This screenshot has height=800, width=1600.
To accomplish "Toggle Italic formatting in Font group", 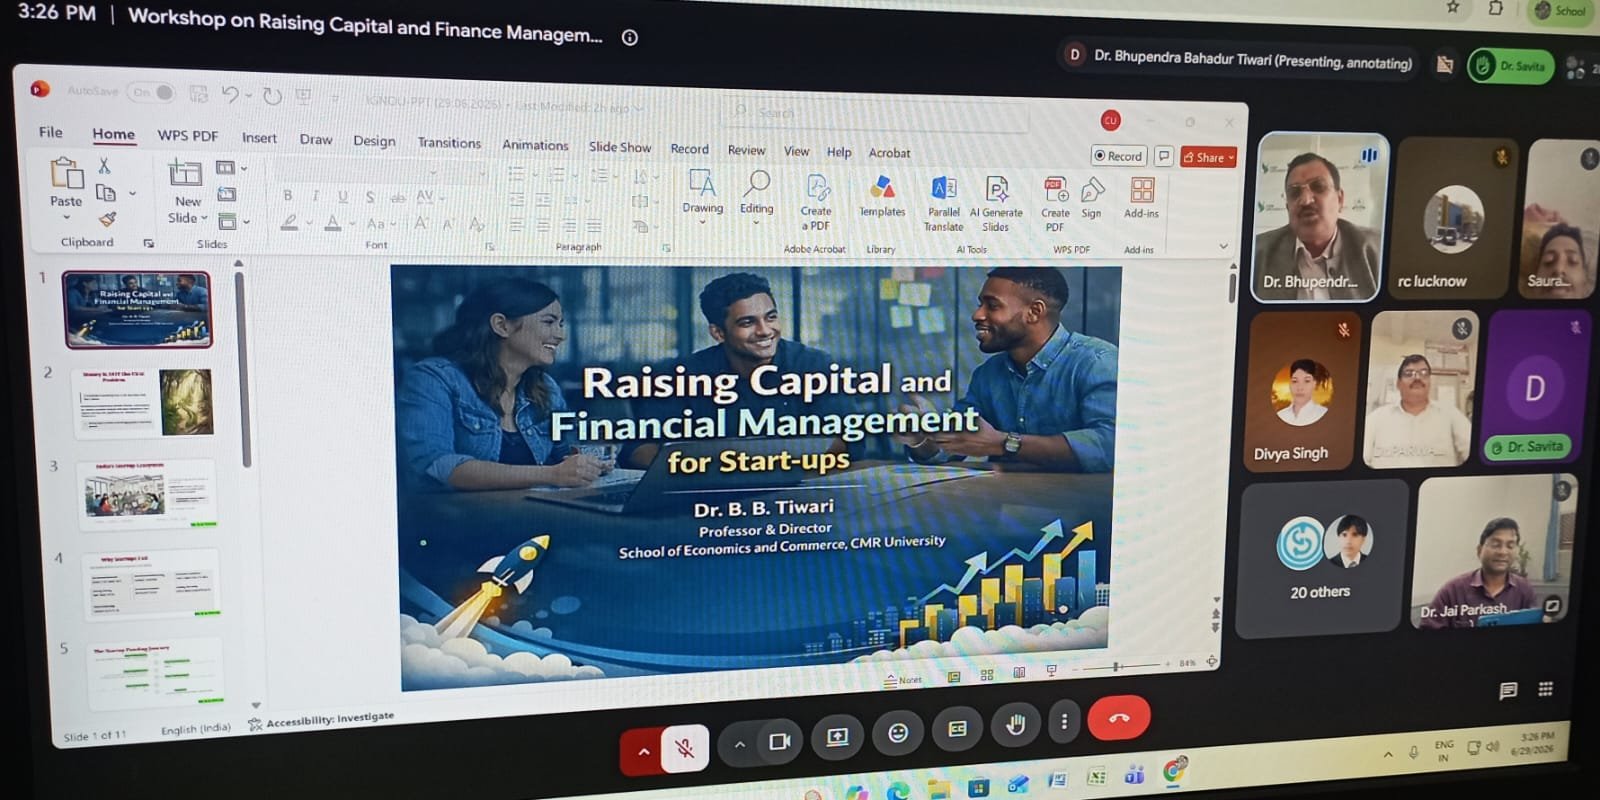I will point(315,196).
